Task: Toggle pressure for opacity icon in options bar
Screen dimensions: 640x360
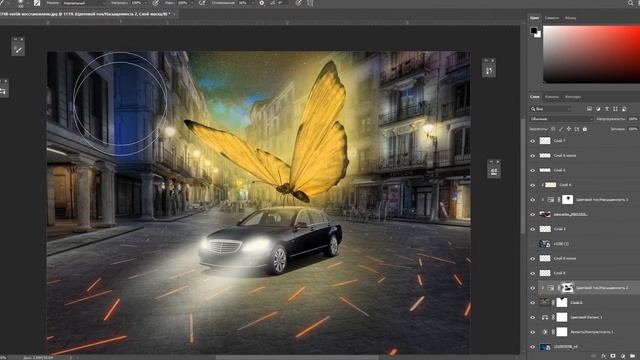Action: tap(156, 3)
